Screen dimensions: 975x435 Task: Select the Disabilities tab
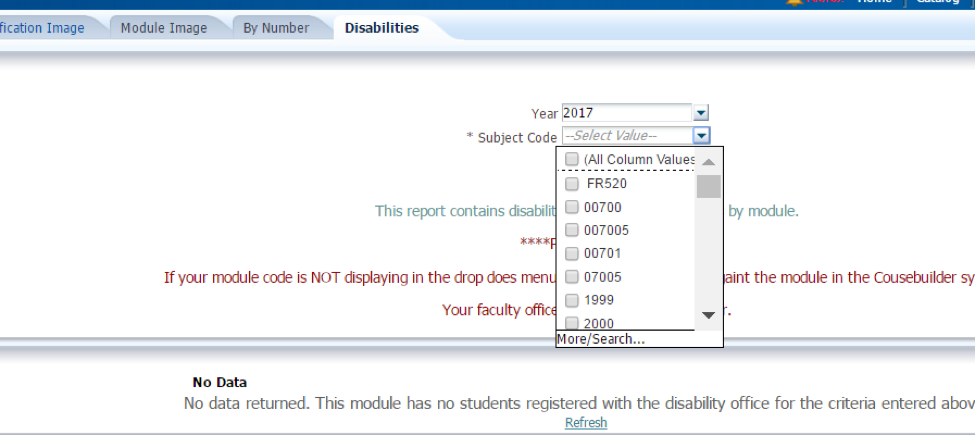pos(382,28)
